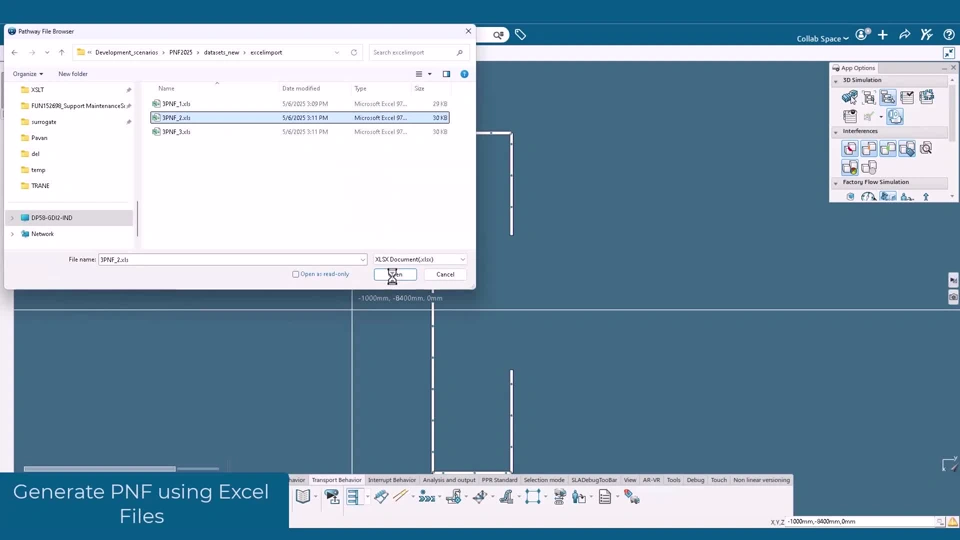Open the XLSX Document file type dropdown
This screenshot has width=960, height=540.
coord(420,260)
